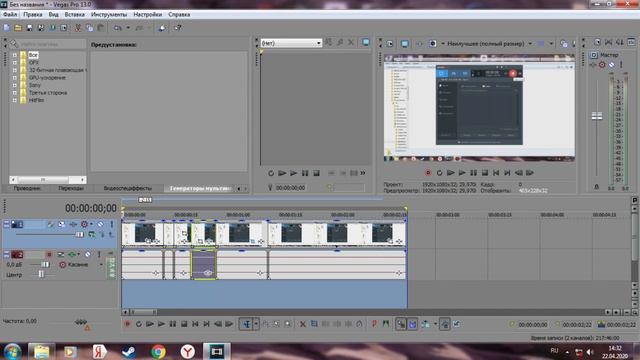Expand the 'Sony' folder
The width and height of the screenshot is (640, 360).
[x=15, y=85]
